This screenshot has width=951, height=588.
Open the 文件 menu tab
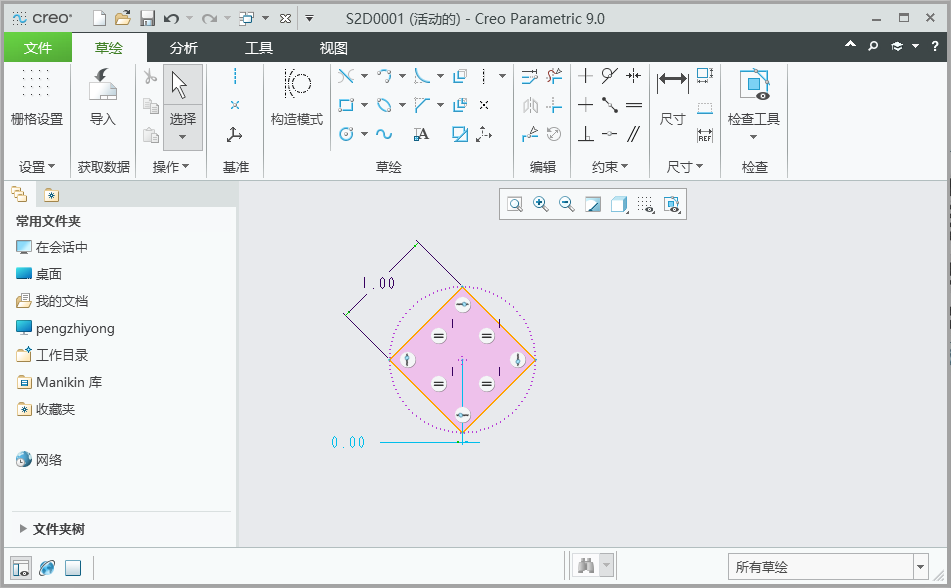click(x=38, y=48)
